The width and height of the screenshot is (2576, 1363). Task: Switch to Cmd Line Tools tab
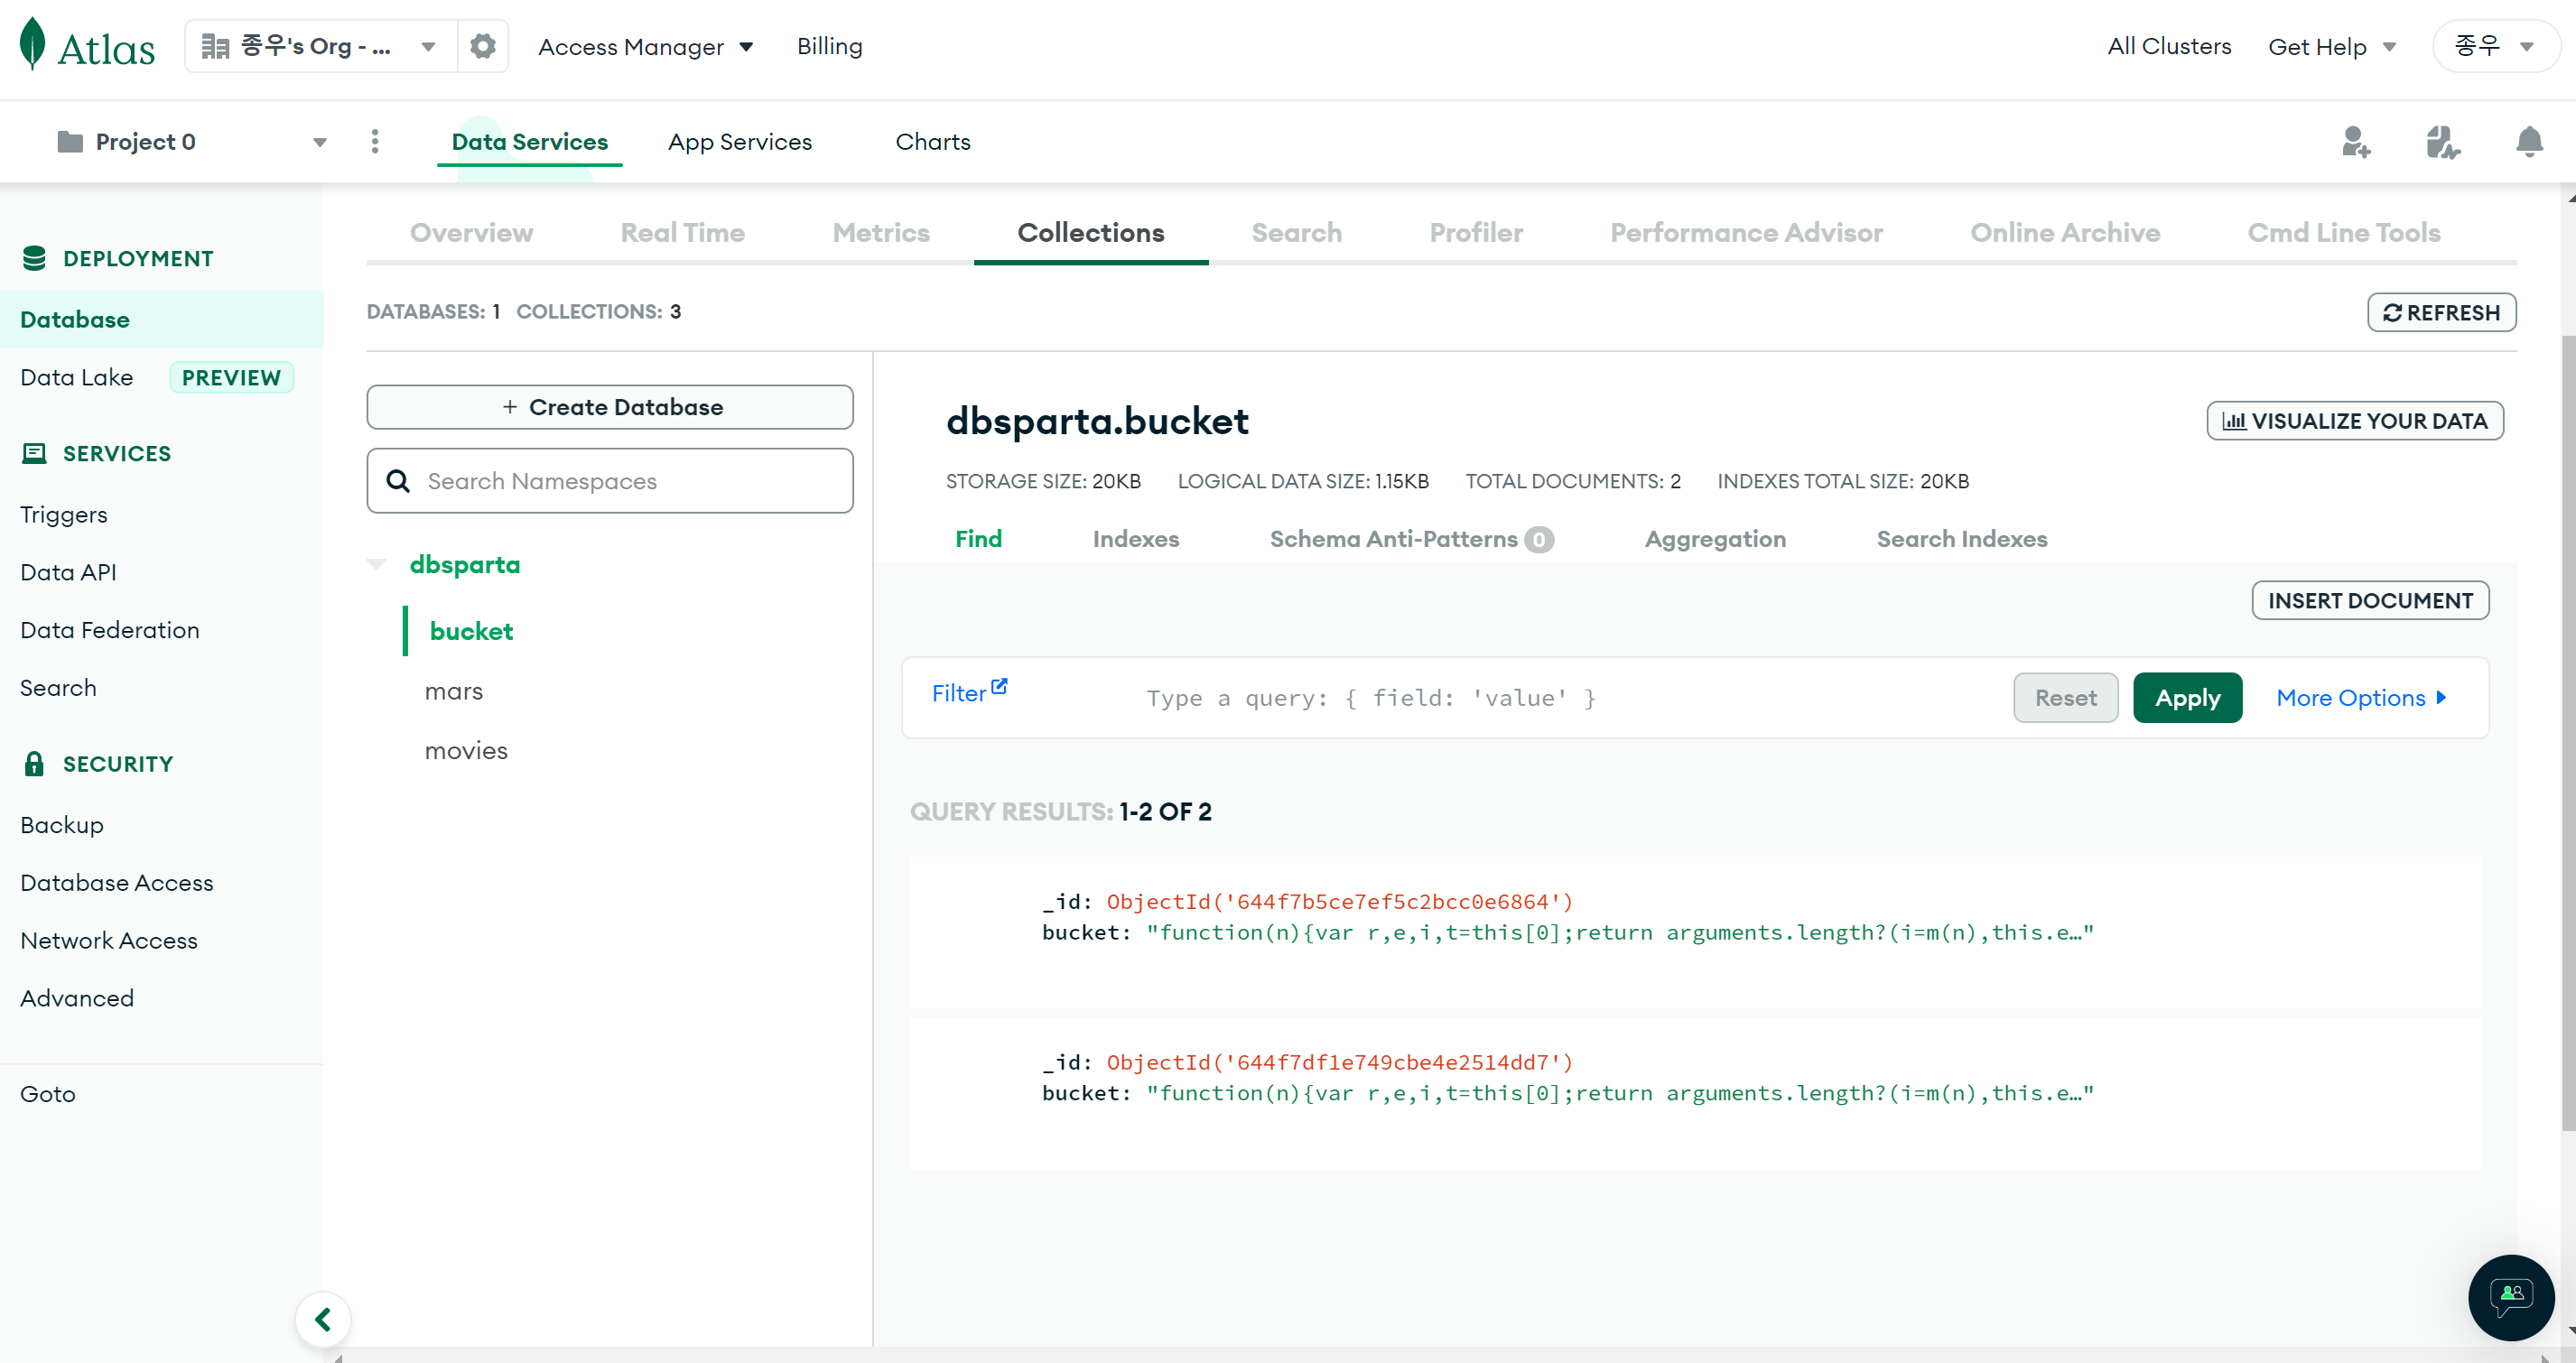[2344, 233]
